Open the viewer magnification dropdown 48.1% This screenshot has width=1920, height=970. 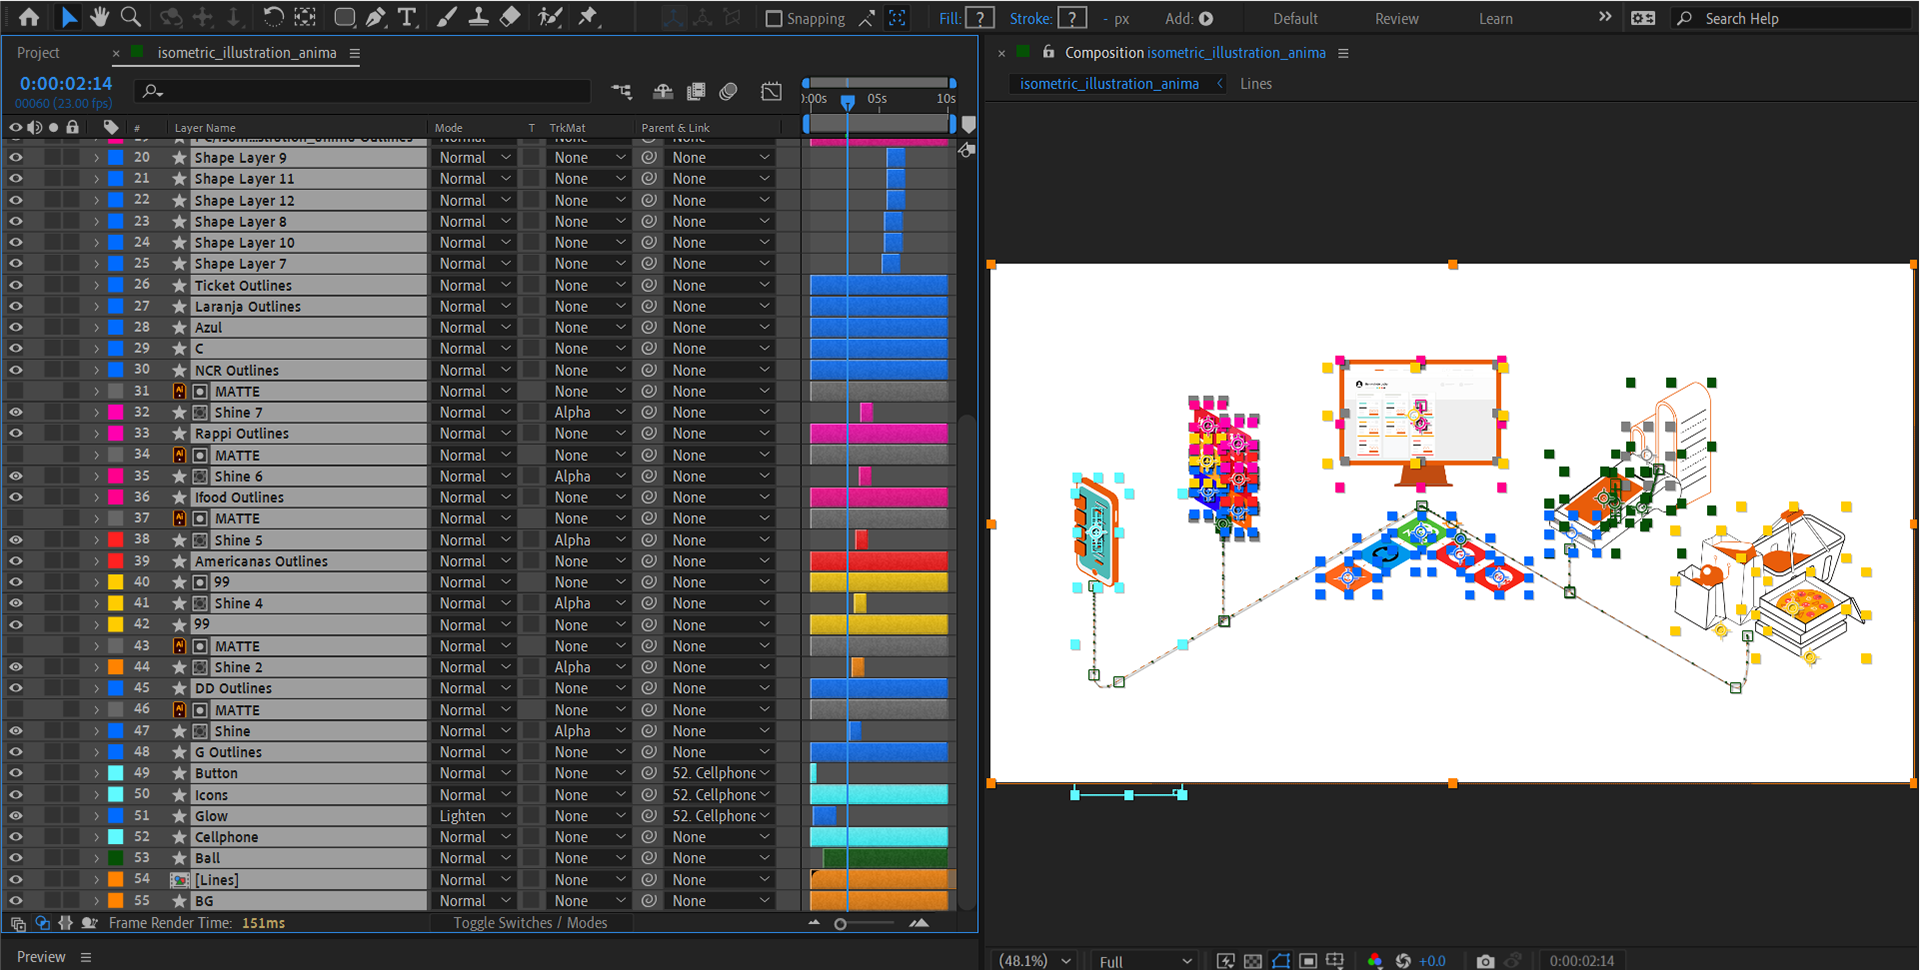point(1035,961)
